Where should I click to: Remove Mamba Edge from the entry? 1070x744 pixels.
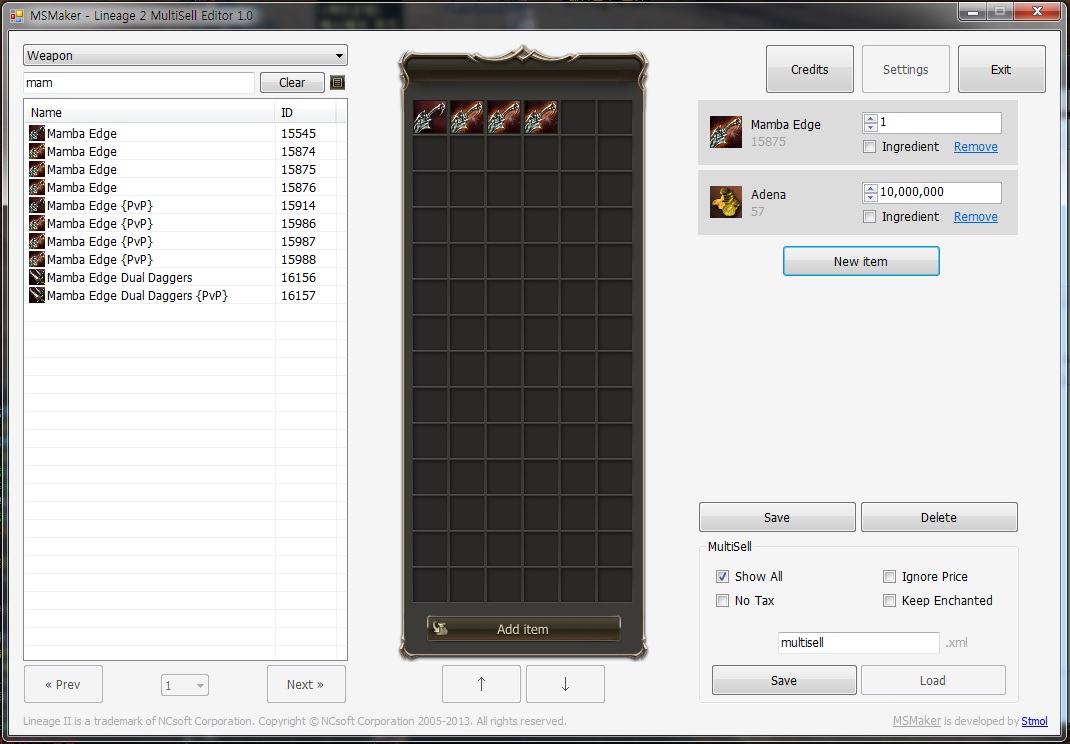[x=975, y=147]
